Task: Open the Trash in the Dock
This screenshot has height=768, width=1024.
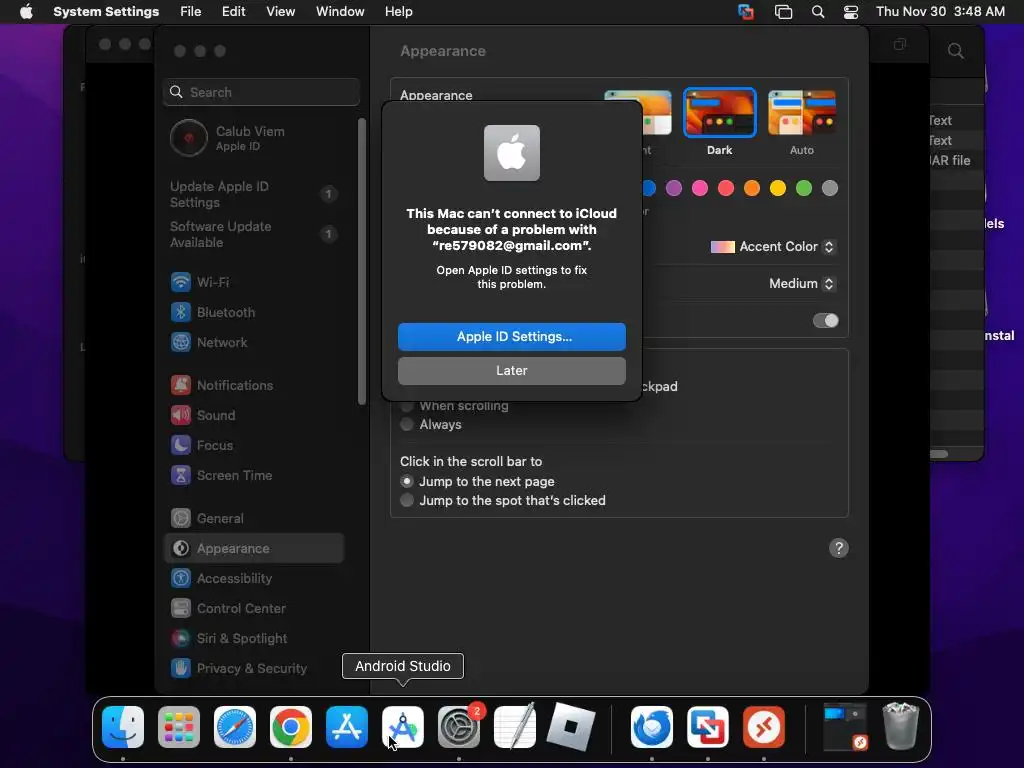Action: [901, 726]
